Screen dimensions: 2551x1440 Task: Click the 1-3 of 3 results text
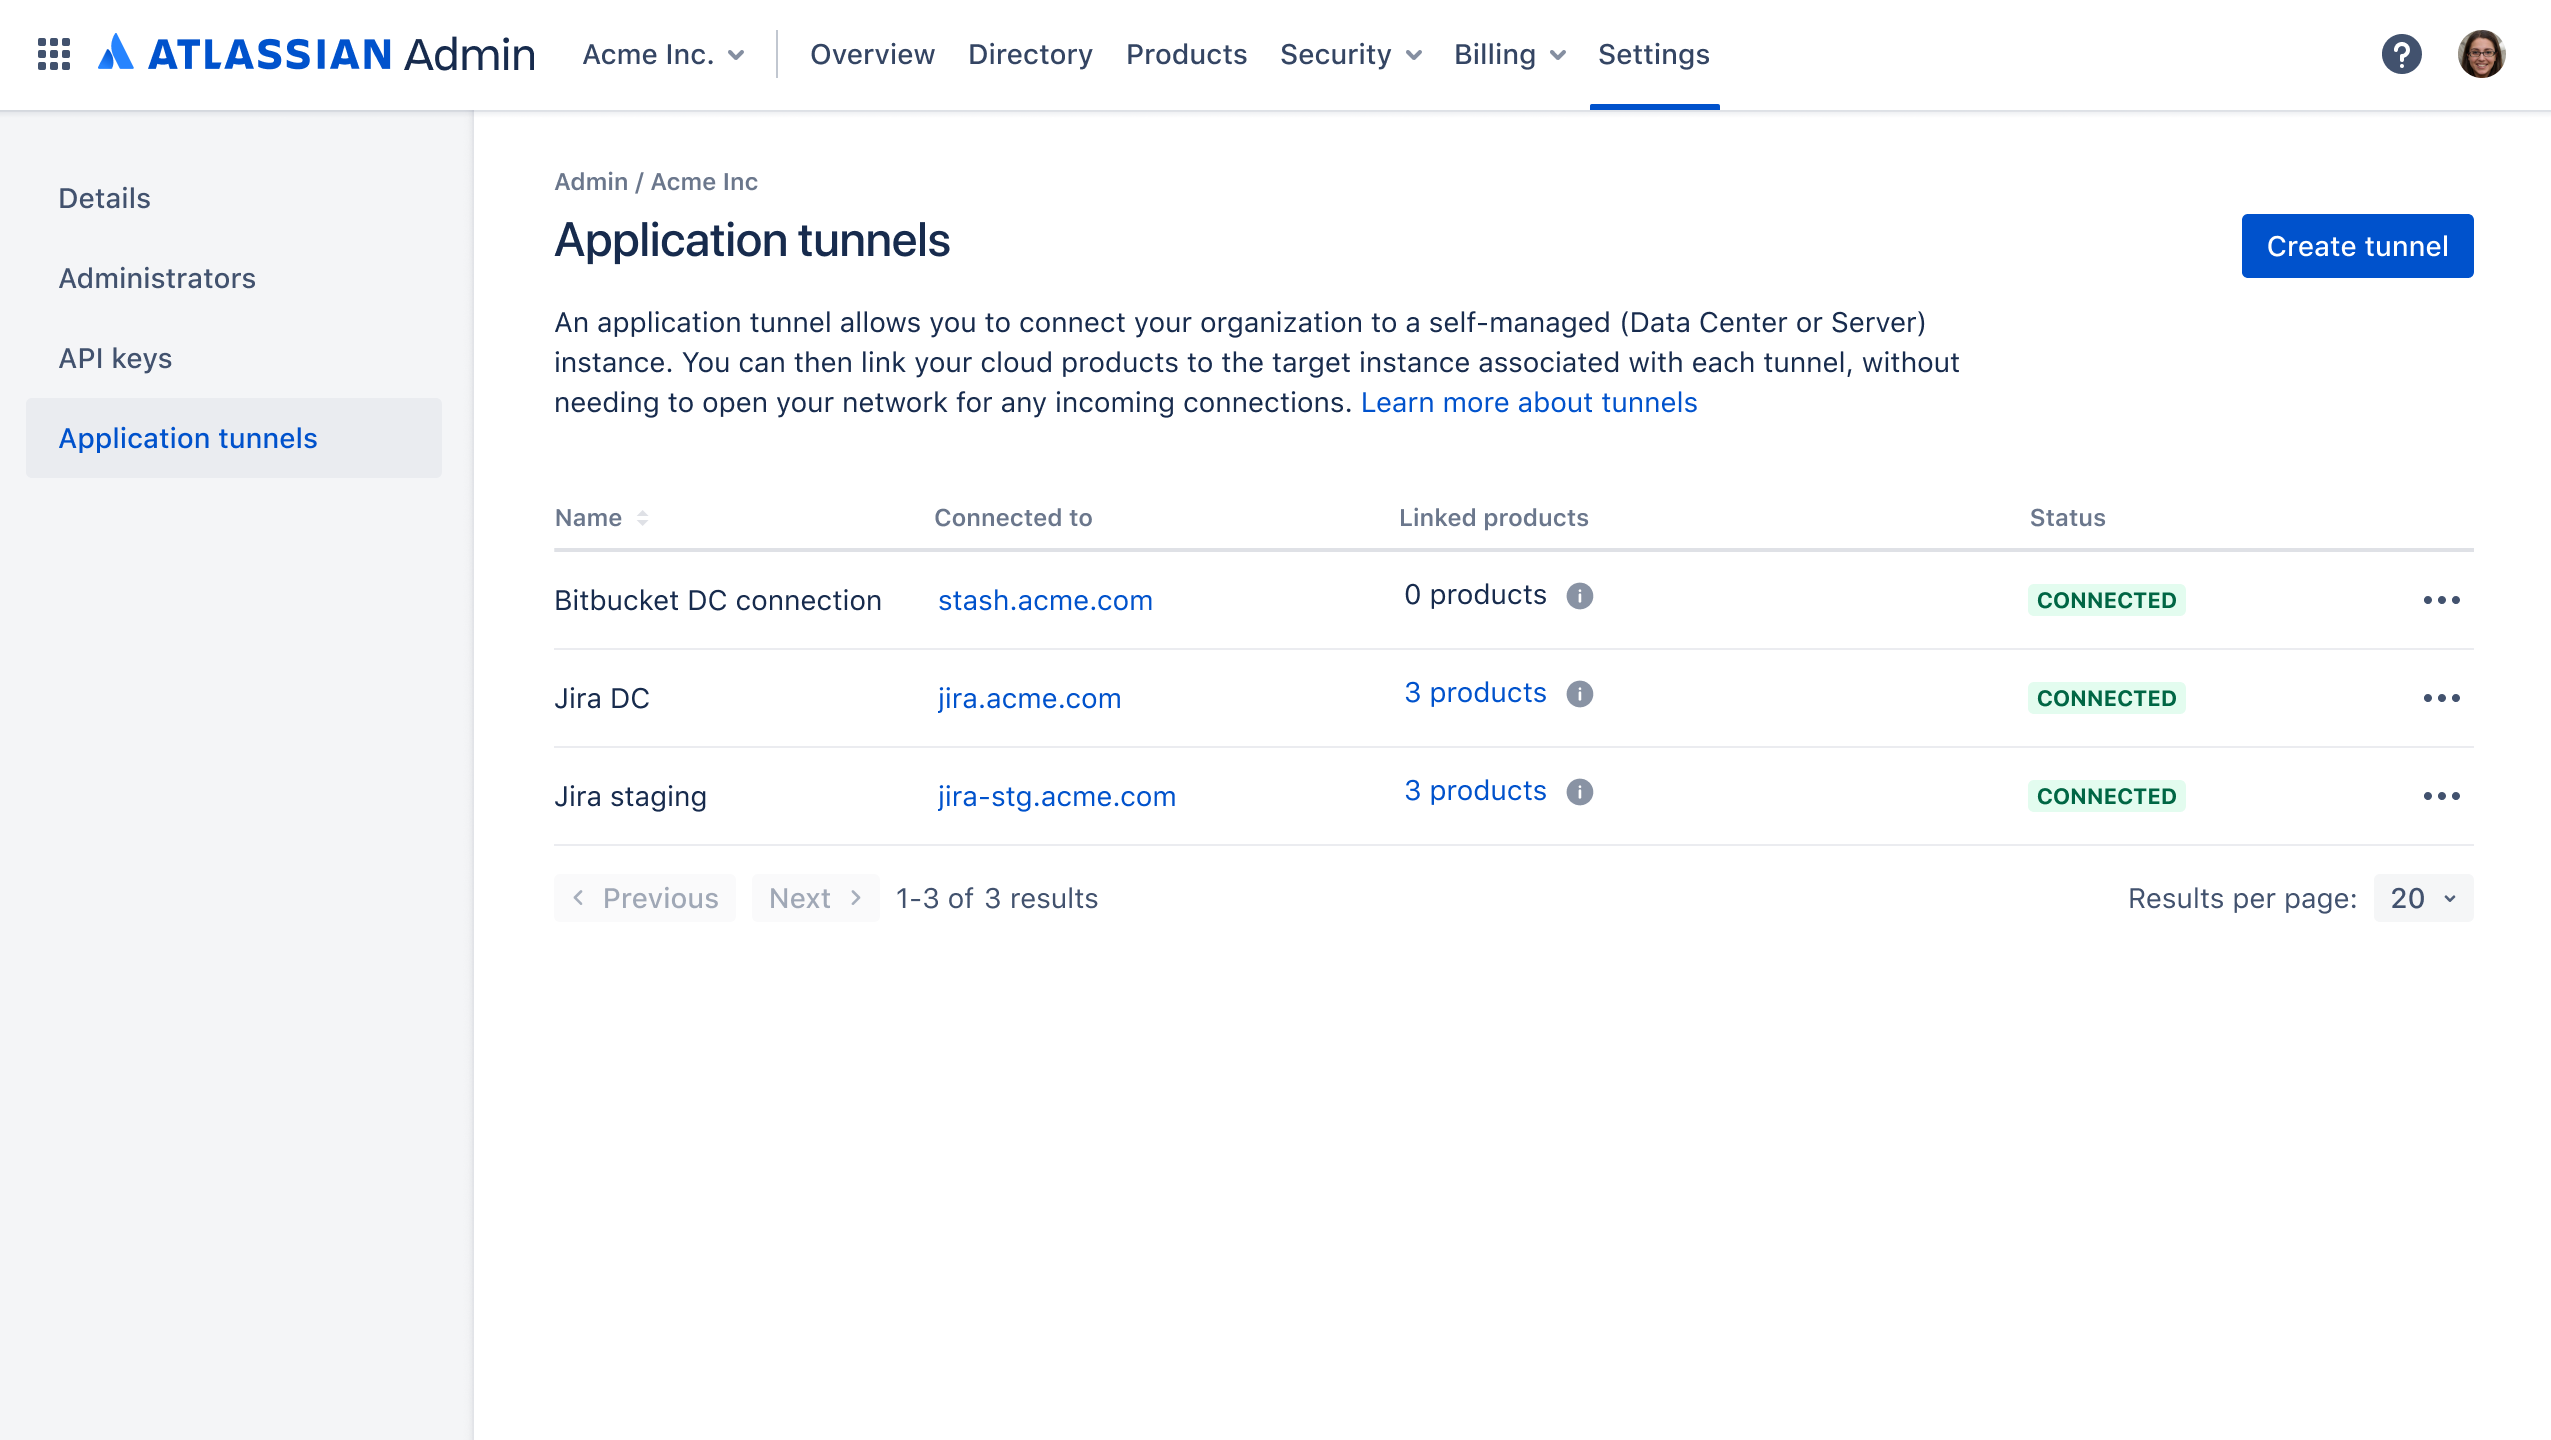pyautogui.click(x=997, y=898)
